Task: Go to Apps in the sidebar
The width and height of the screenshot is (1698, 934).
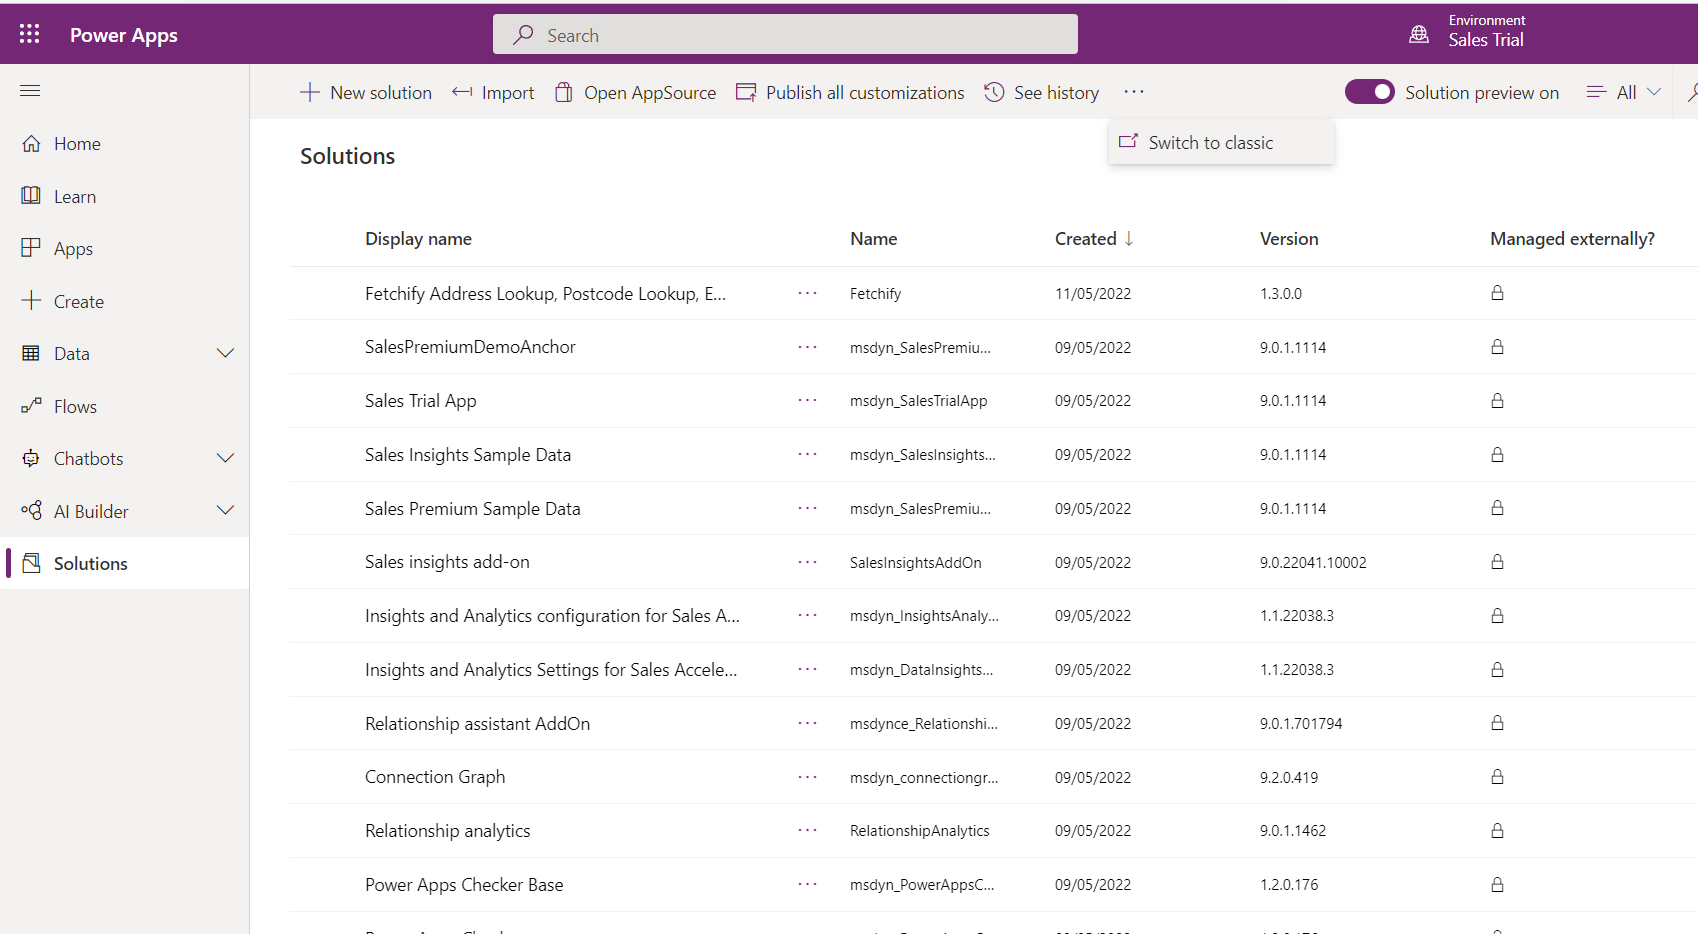Action: [x=73, y=249]
